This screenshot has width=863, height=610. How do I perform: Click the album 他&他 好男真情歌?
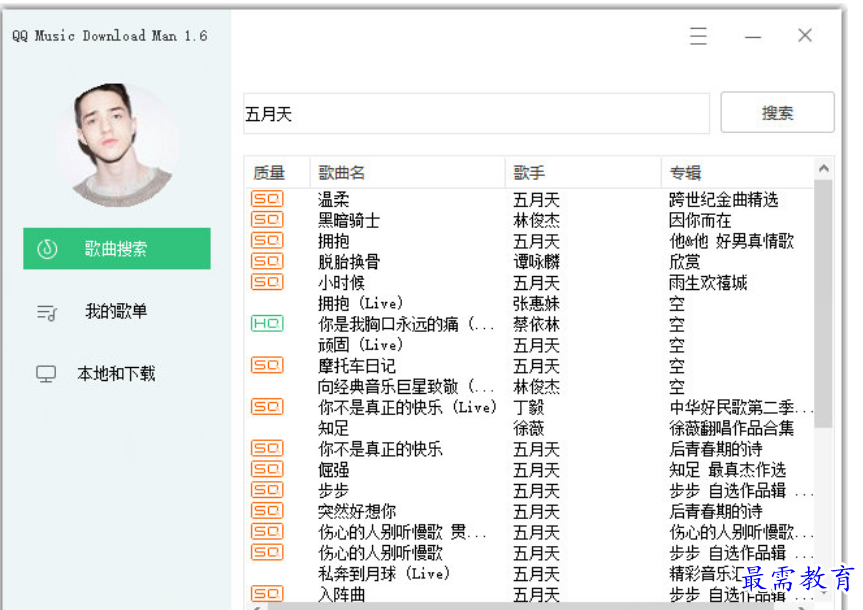[731, 241]
